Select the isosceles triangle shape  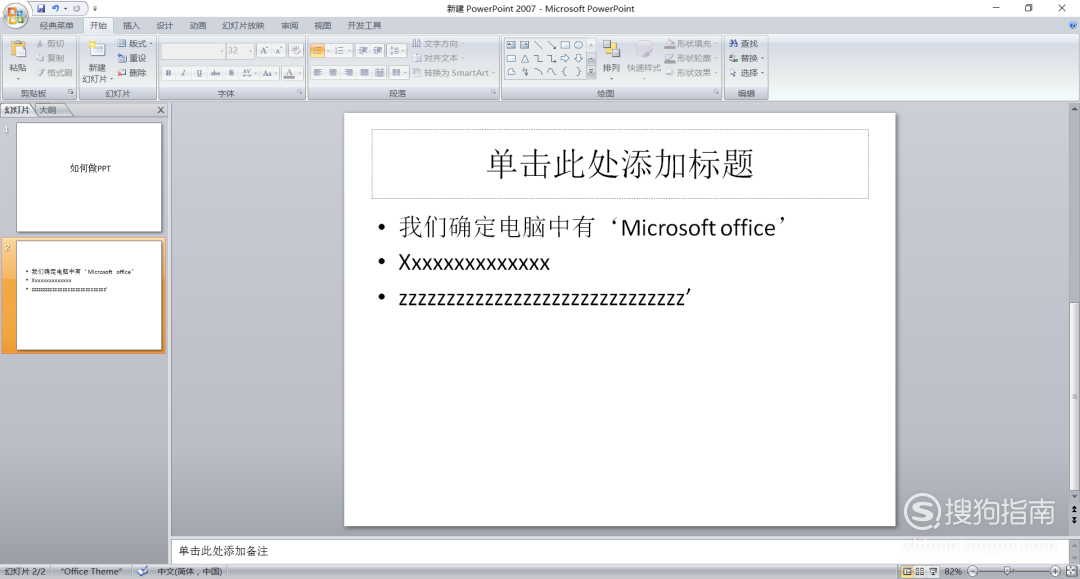tap(525, 59)
